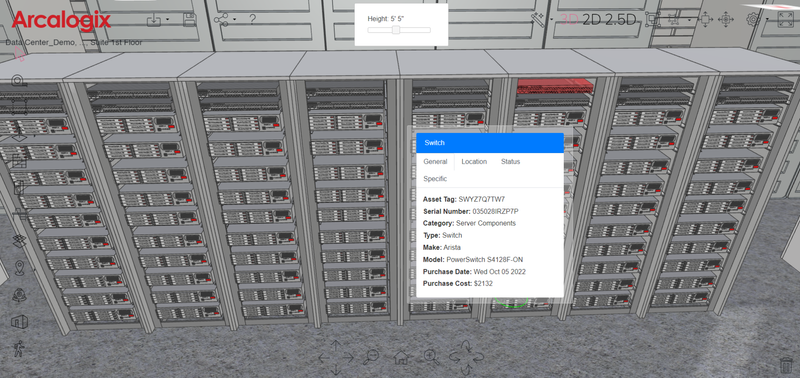Adjust the Height slider handle
Screen dimensions: 800x378
click(396, 30)
